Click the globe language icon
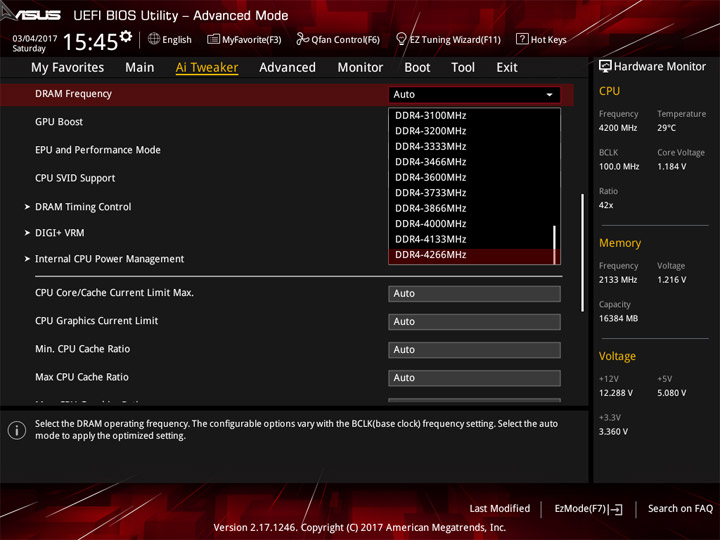The width and height of the screenshot is (720, 540). click(x=154, y=39)
